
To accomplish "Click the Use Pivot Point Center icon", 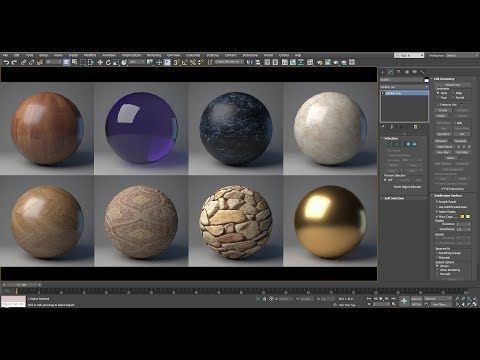I will tap(150, 62).
